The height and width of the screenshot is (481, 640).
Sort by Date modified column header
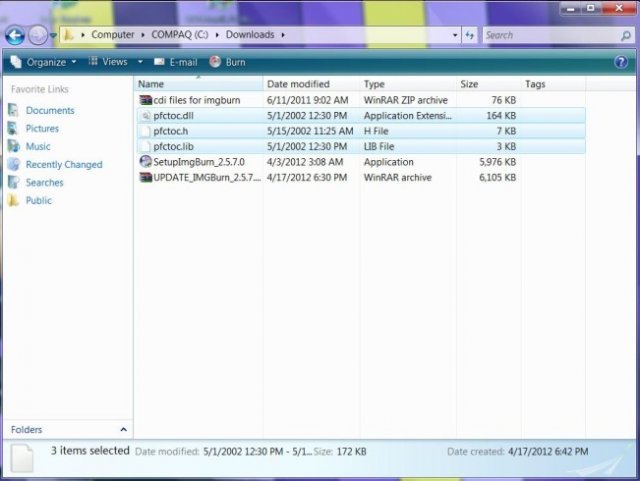[312, 84]
